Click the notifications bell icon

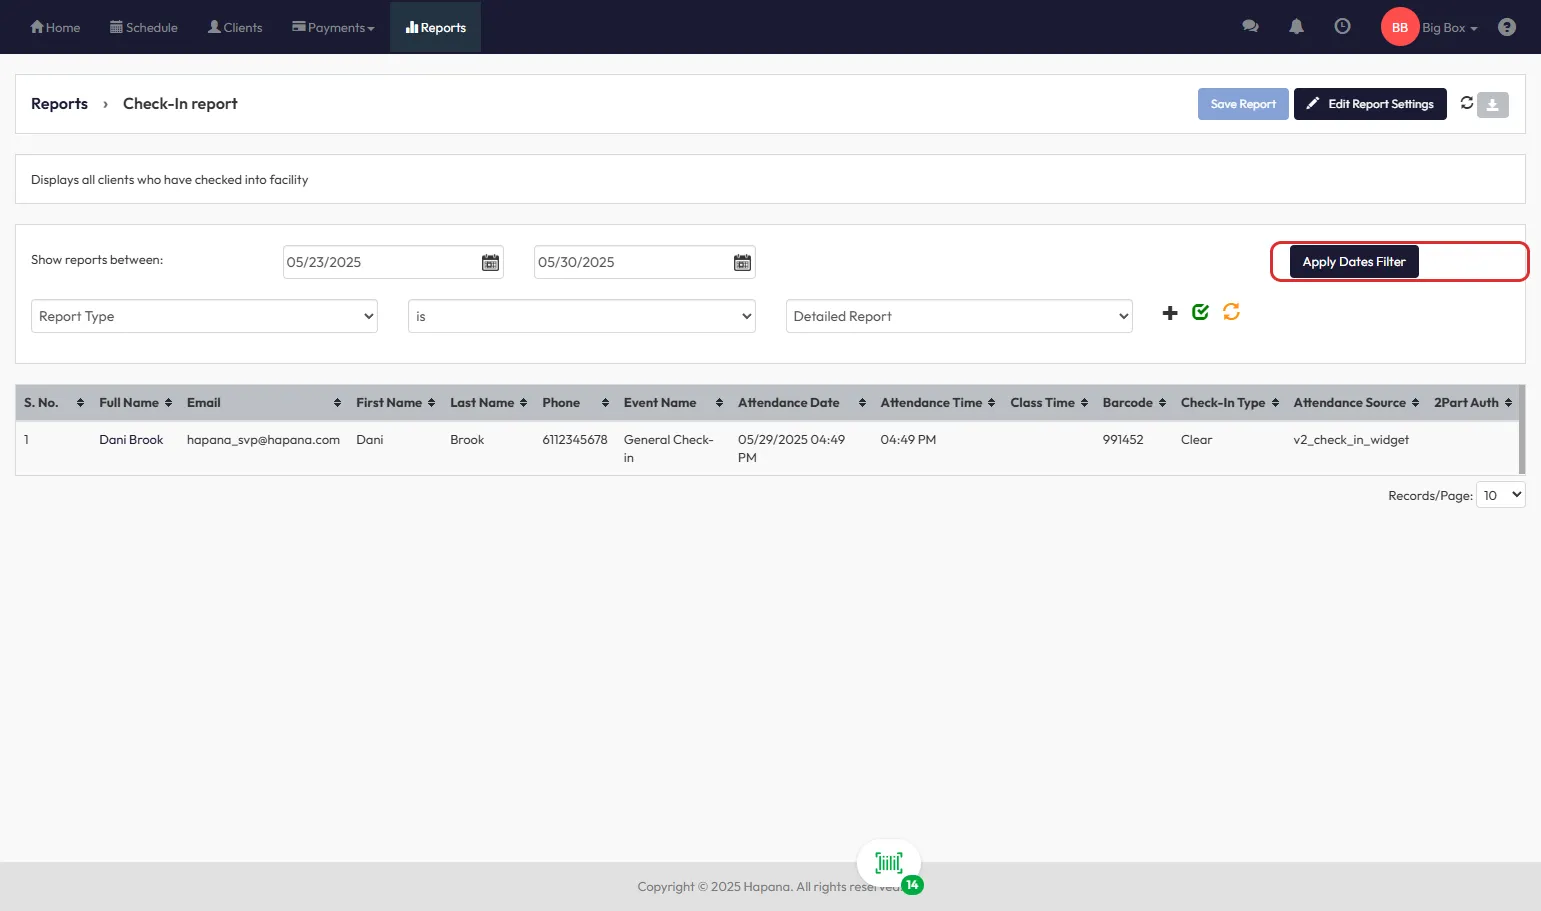1296,27
